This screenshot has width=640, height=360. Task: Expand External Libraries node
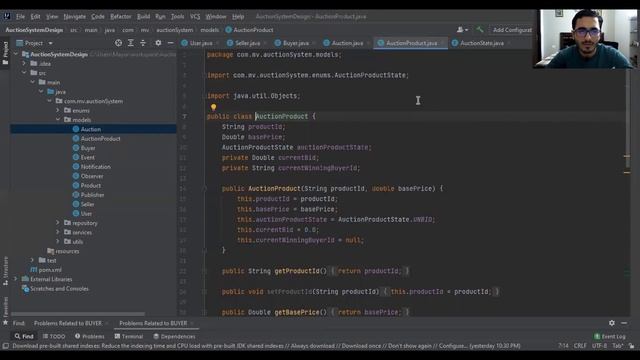tap(16, 279)
